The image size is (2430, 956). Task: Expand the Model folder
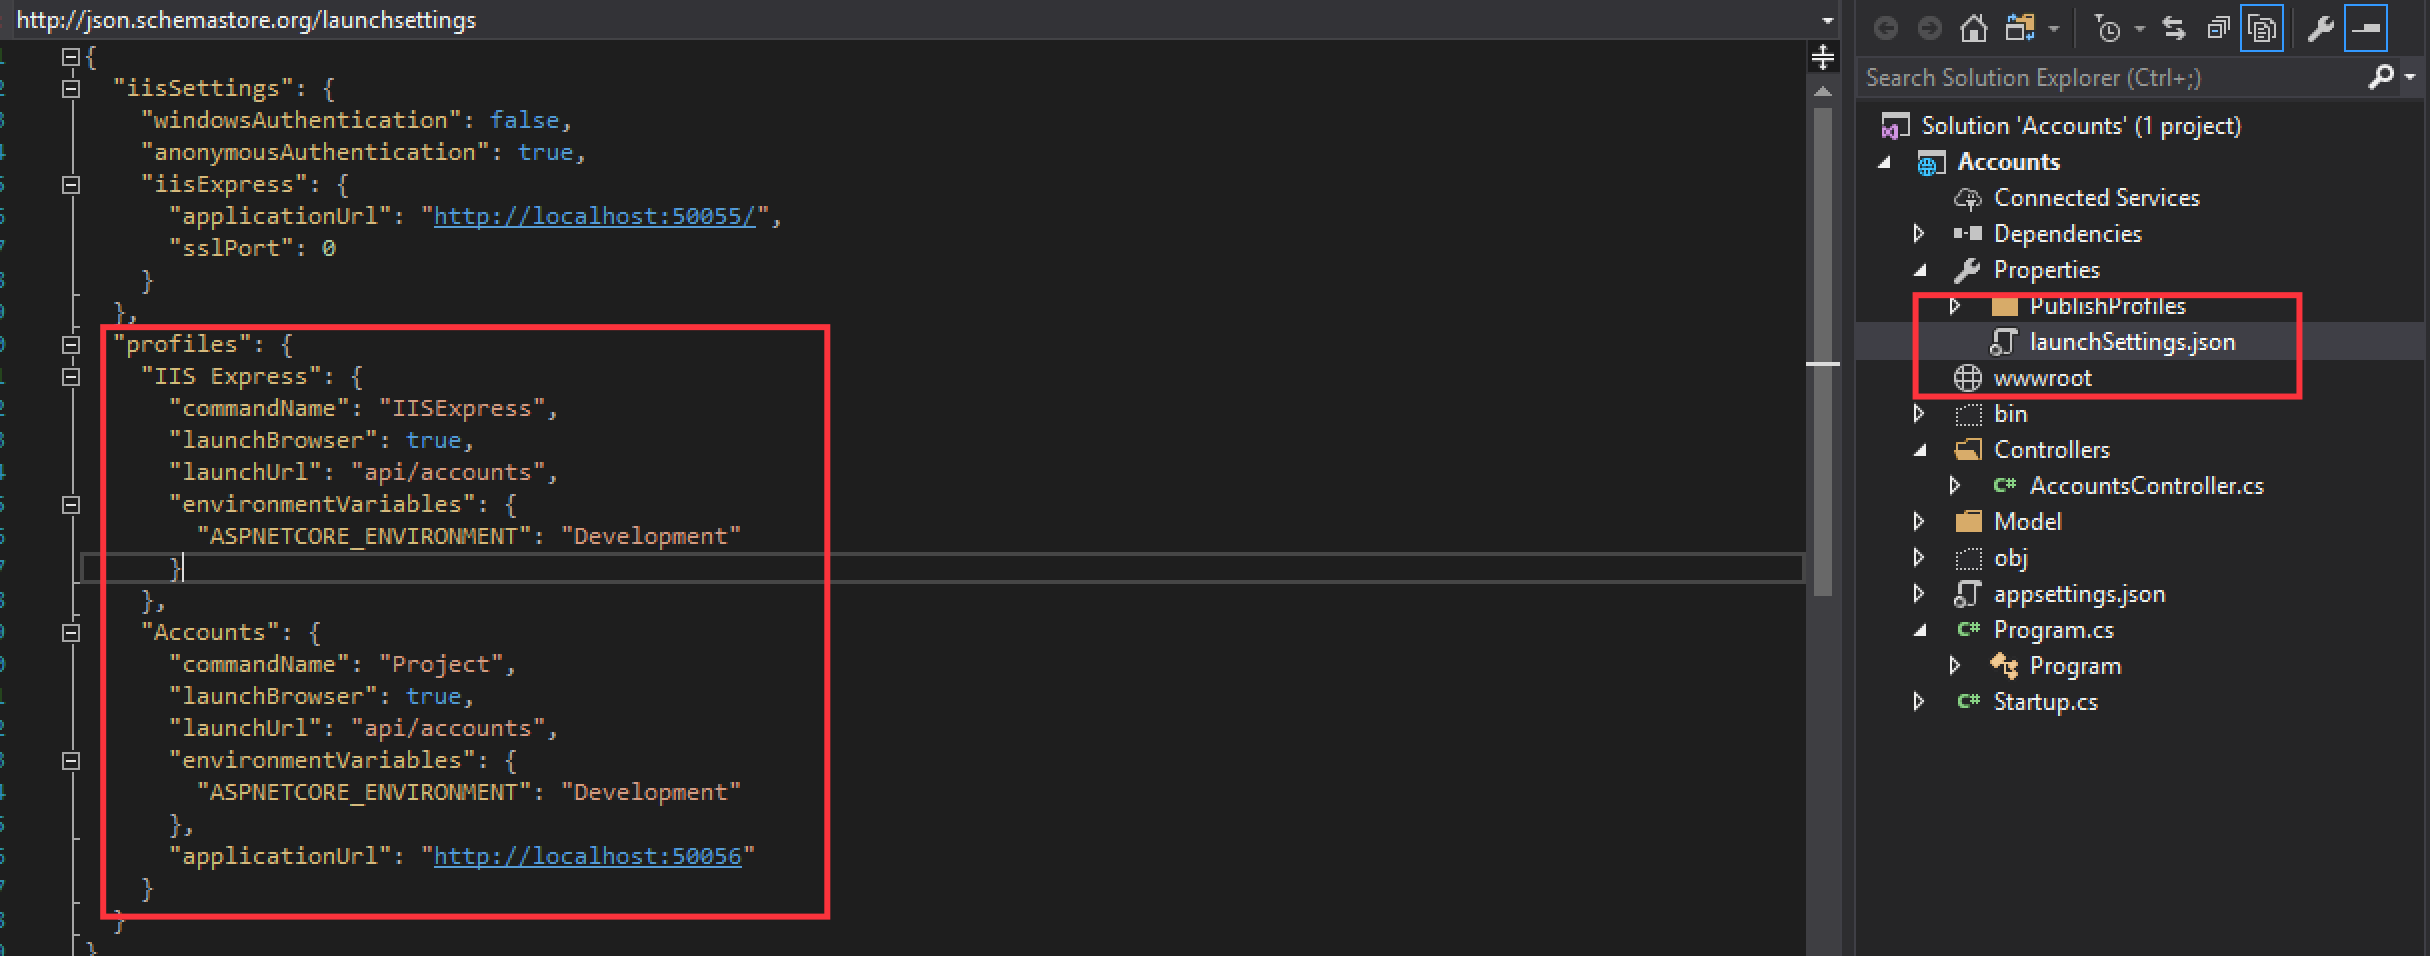[x=1918, y=522]
